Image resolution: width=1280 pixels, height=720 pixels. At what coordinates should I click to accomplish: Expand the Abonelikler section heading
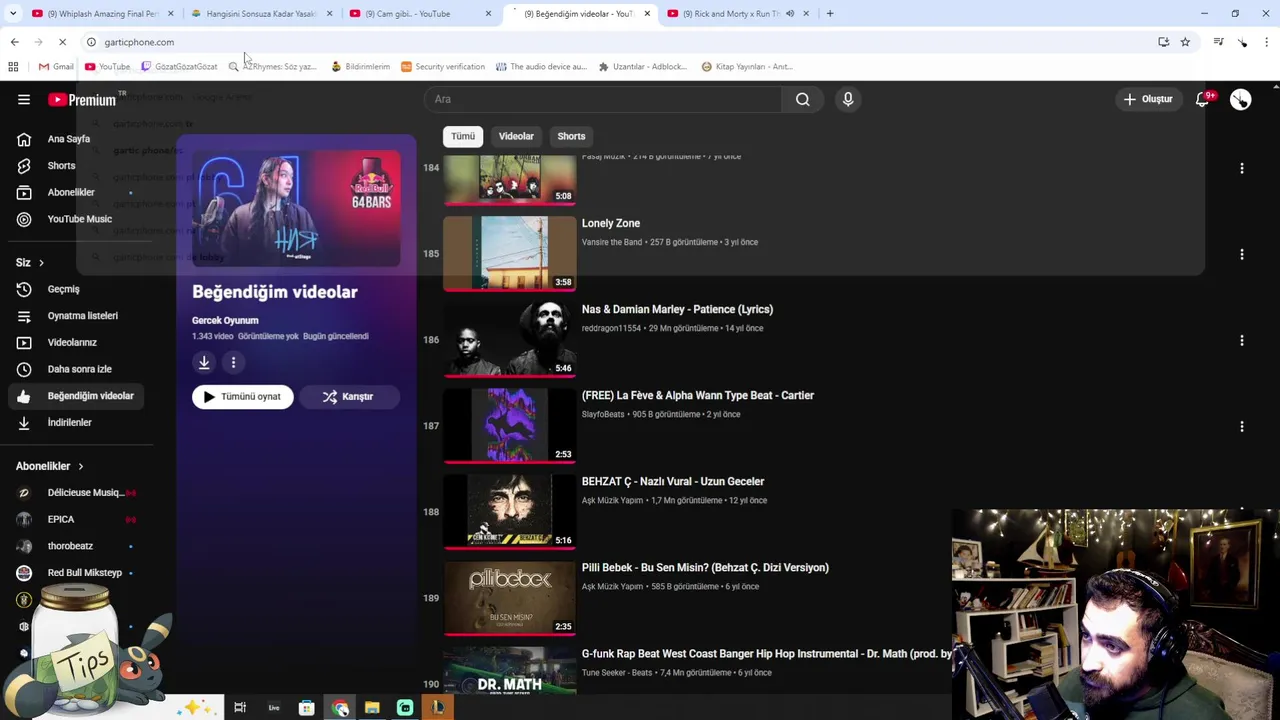50,466
